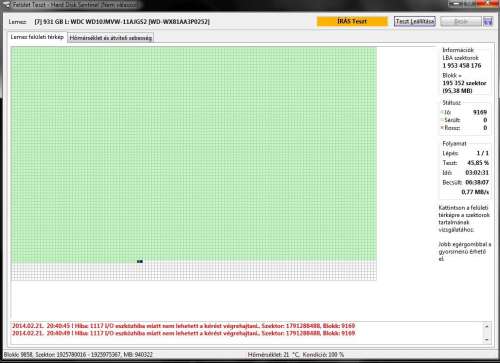Viewport: 500px width, 363px height.
Task: Click the error log's scroll down arrow
Action: click(x=487, y=340)
